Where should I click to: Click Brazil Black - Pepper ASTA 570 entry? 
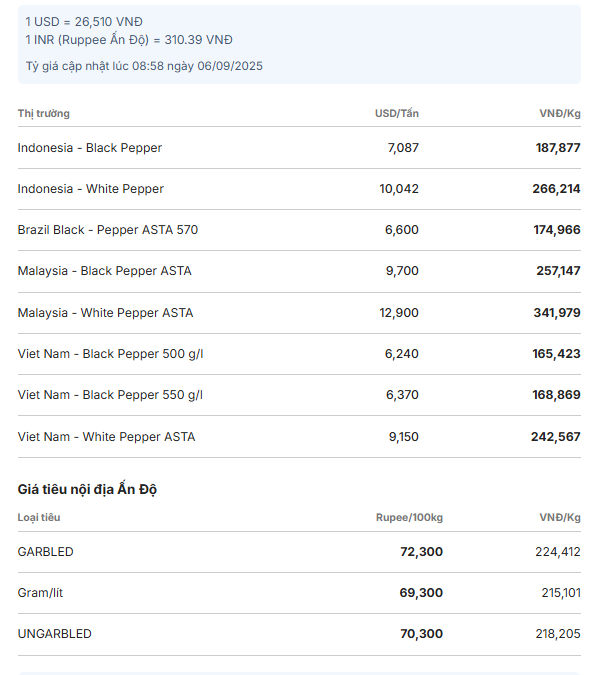point(108,229)
